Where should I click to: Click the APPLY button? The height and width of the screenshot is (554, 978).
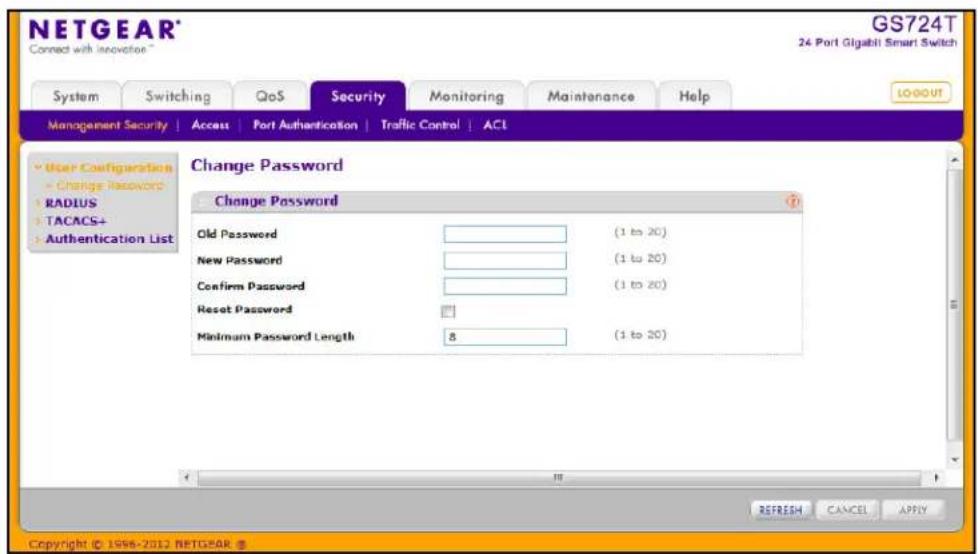coord(914,510)
